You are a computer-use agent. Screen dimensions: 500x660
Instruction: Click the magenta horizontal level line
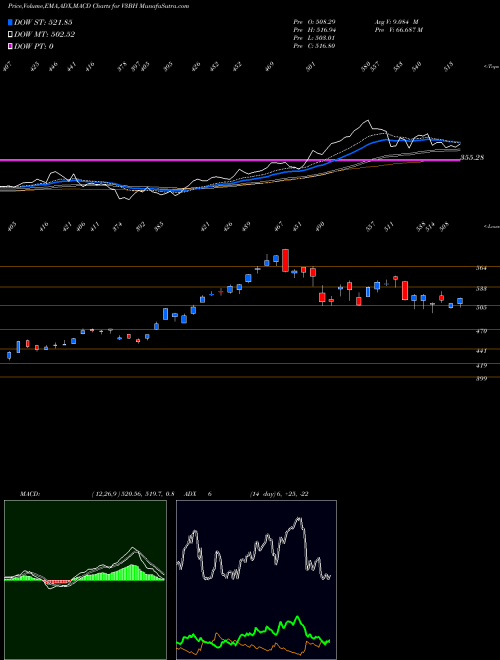click(x=230, y=160)
